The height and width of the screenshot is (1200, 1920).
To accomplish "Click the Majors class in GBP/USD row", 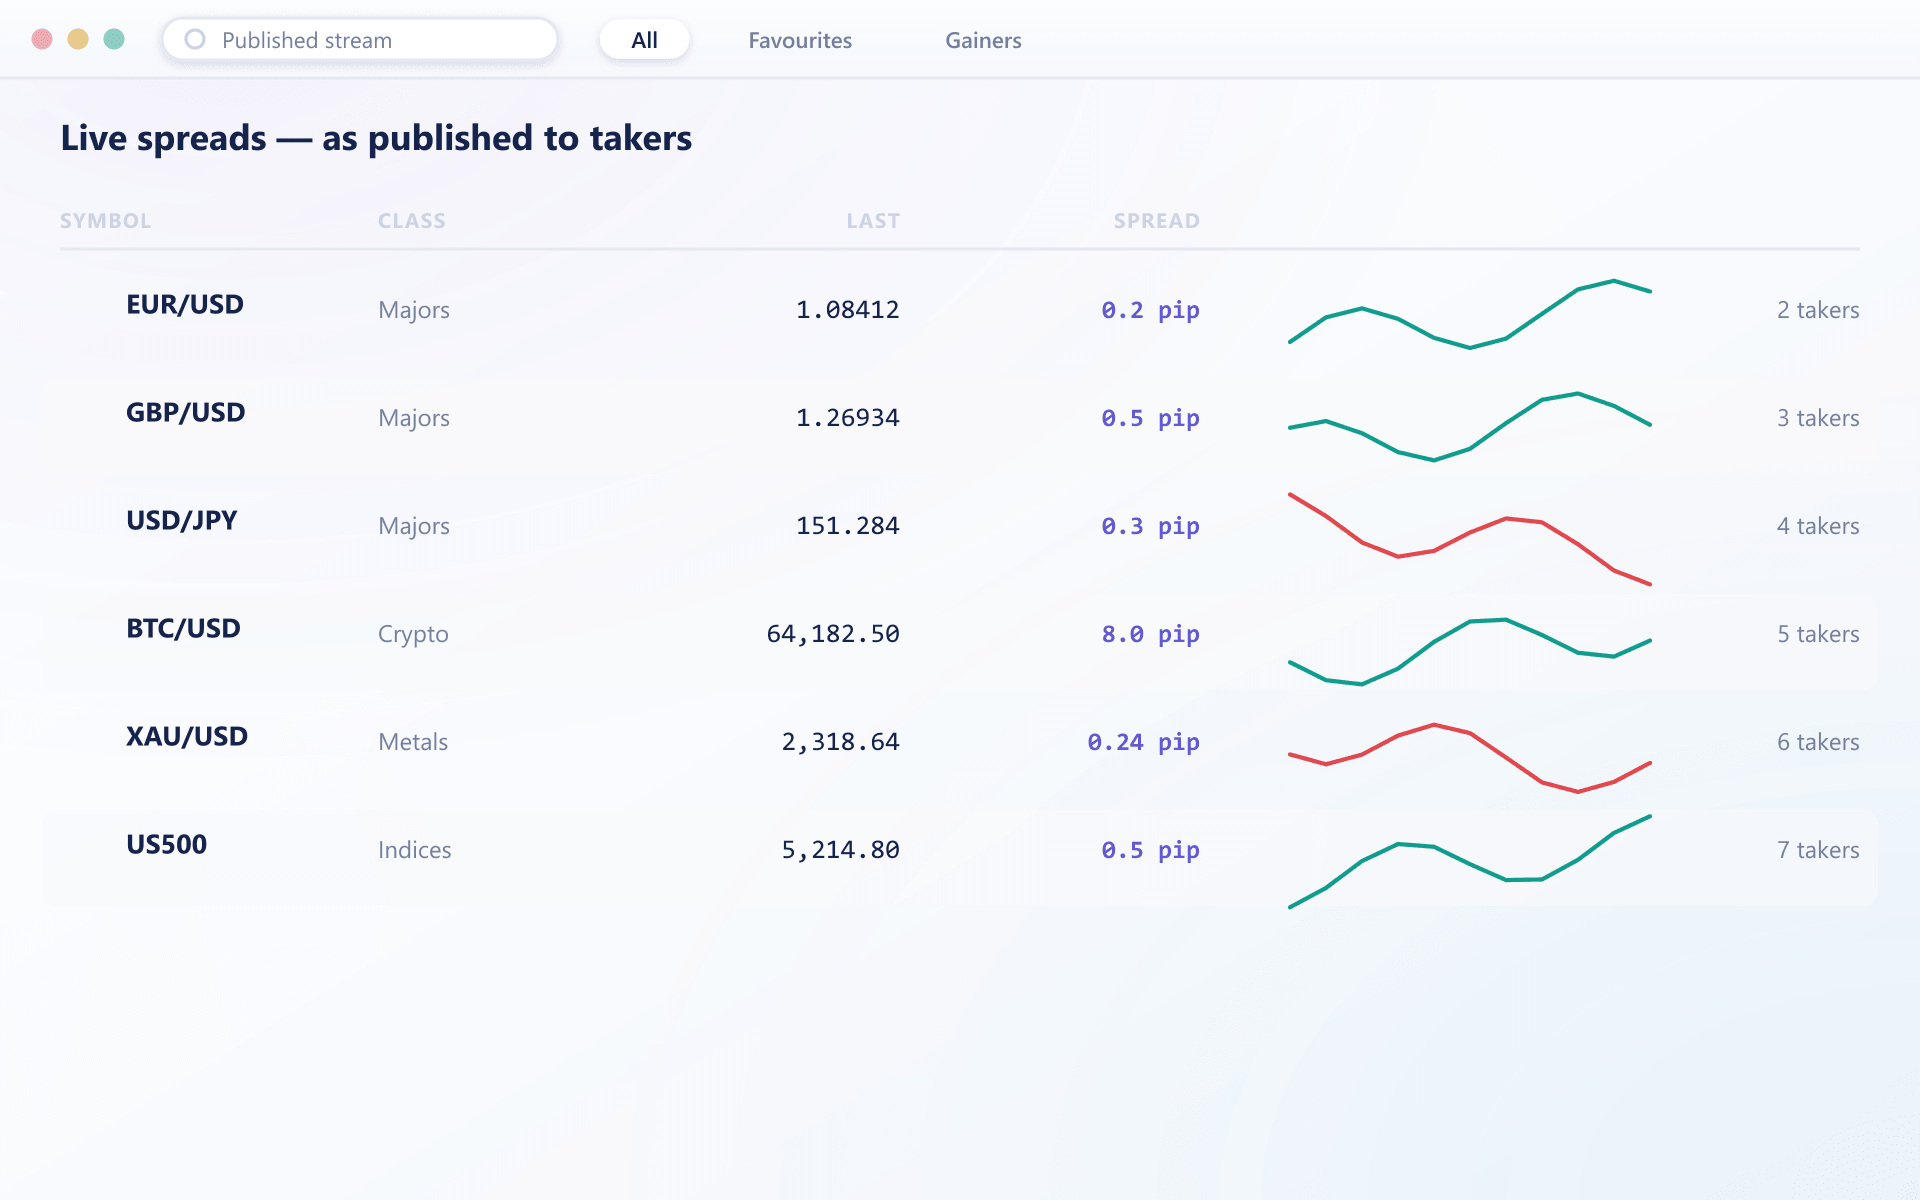I will (414, 418).
